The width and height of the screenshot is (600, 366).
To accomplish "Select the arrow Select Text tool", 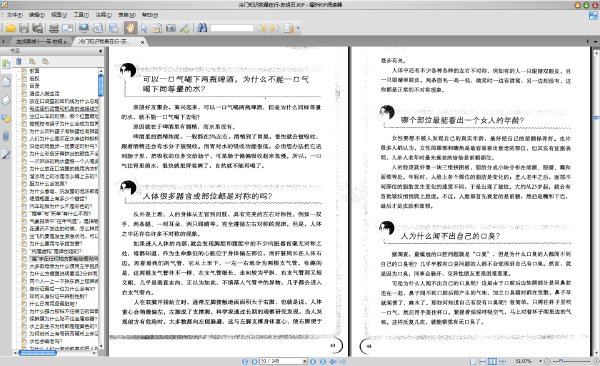I will 144,28.
